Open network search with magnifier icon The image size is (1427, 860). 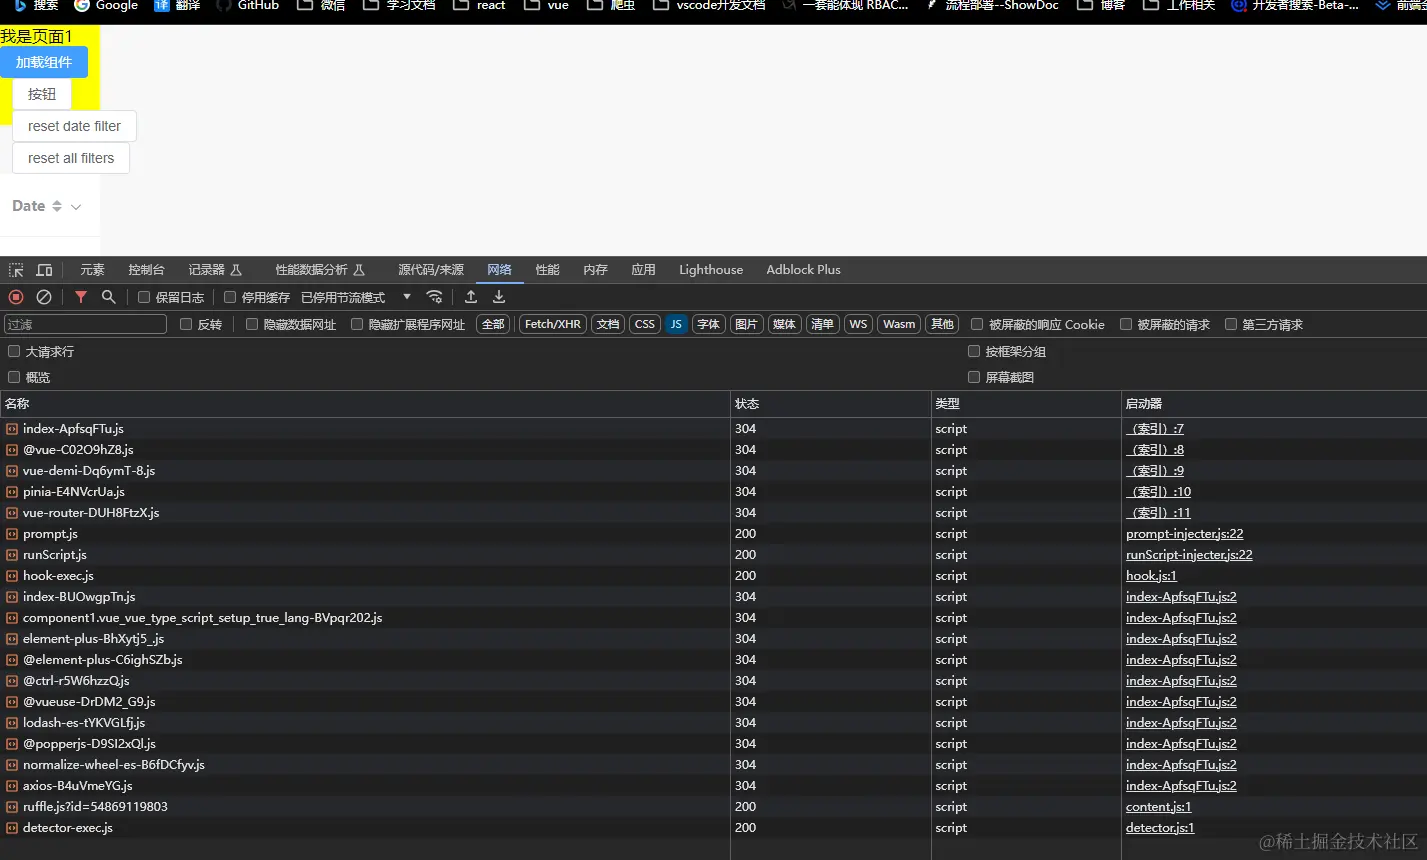tap(108, 297)
